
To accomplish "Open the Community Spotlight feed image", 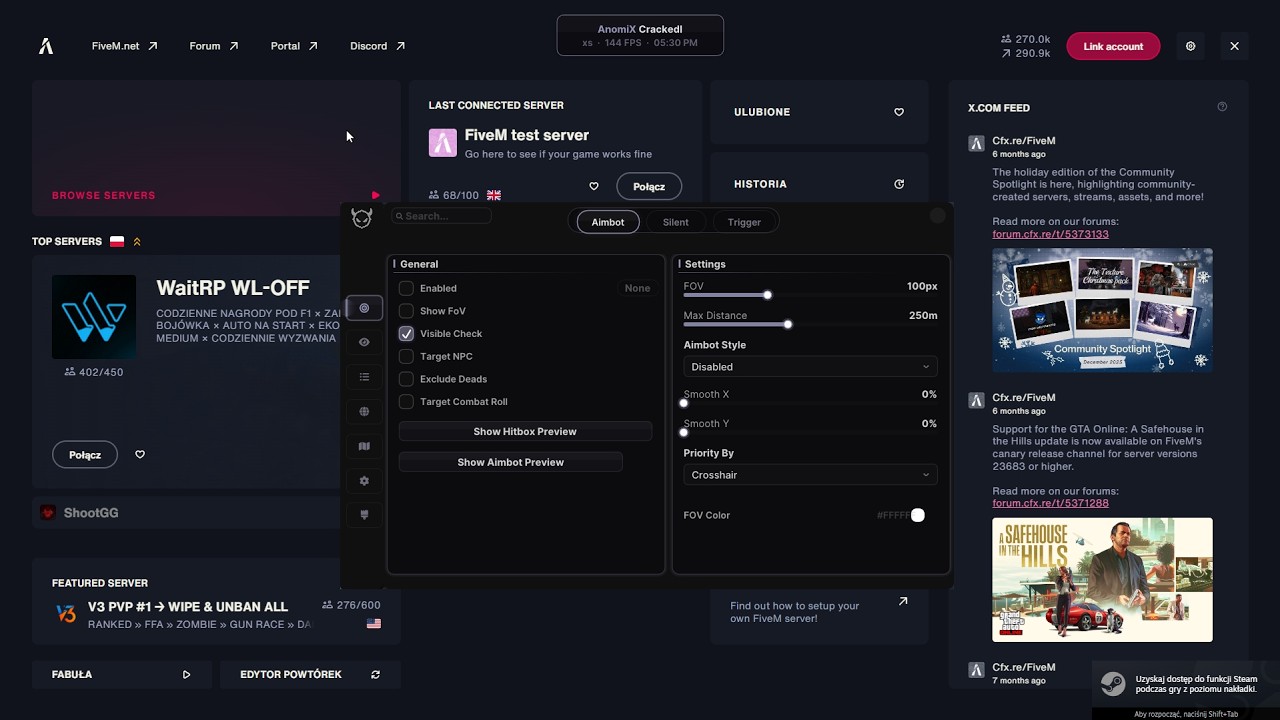I will (x=1102, y=310).
